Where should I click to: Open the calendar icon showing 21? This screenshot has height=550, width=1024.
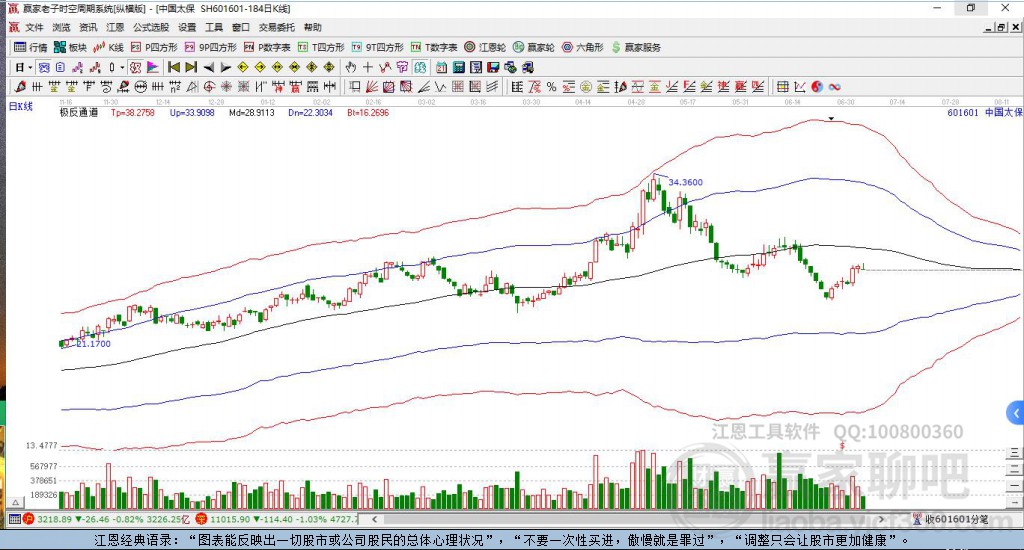(x=441, y=67)
